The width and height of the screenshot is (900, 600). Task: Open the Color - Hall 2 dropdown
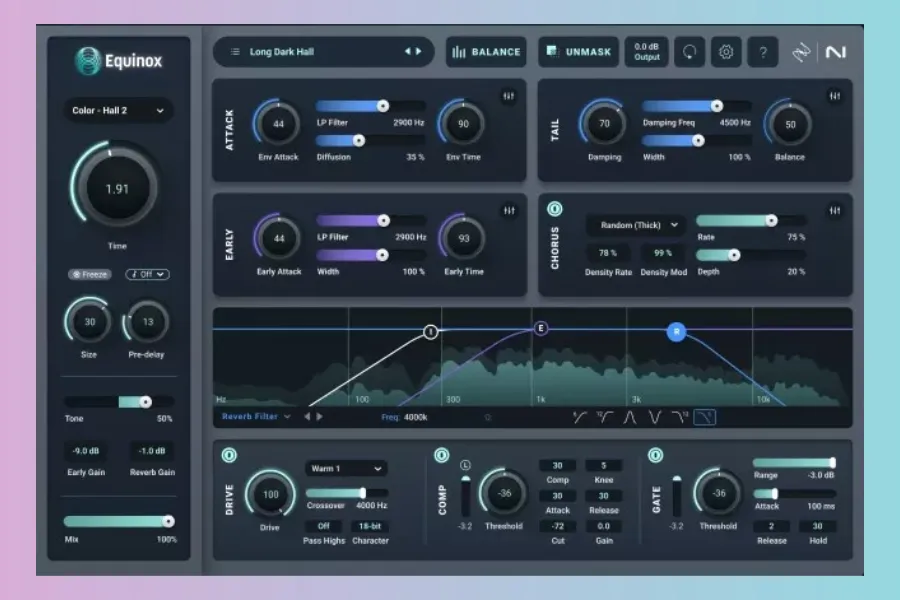pyautogui.click(x=117, y=111)
